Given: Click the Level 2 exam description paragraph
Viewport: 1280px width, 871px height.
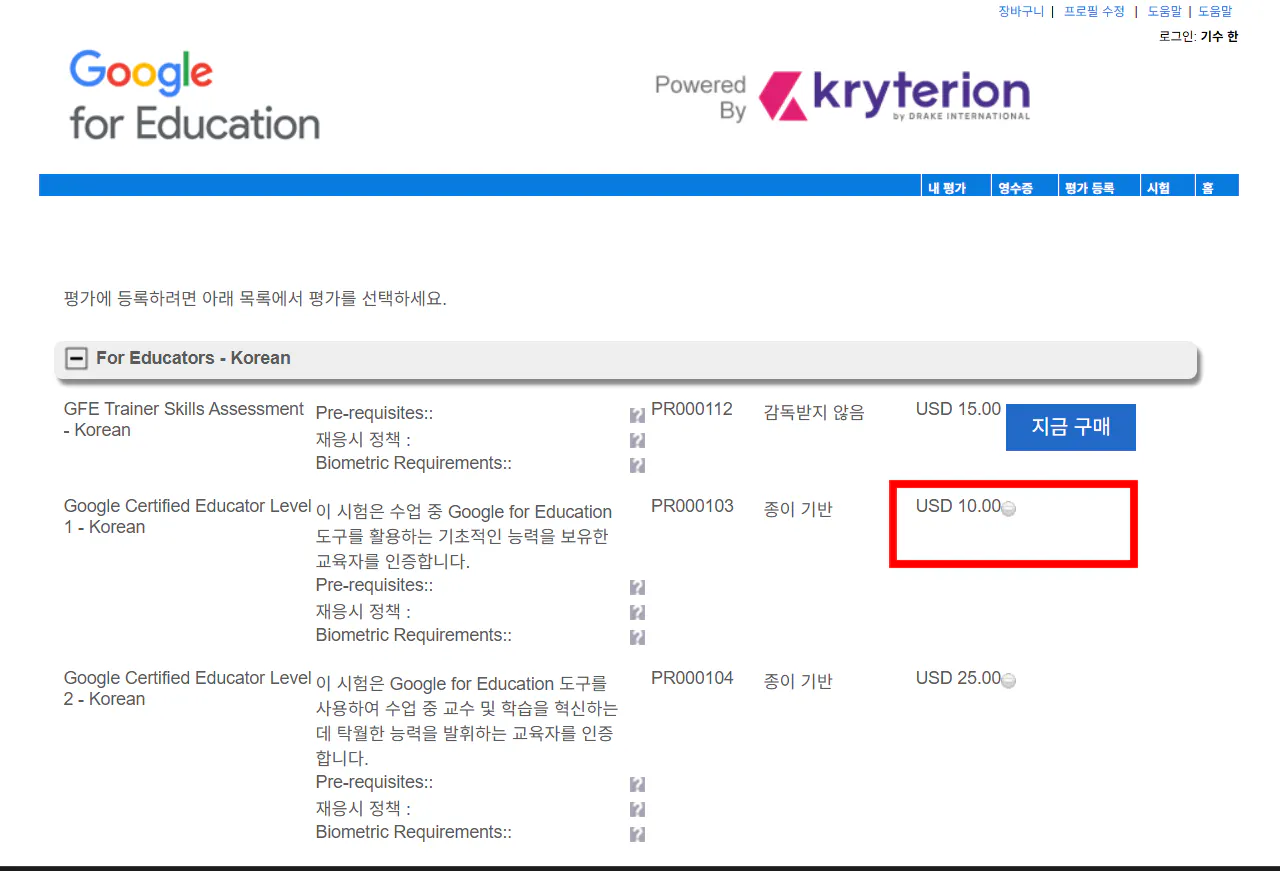Looking at the screenshot, I should (x=467, y=721).
